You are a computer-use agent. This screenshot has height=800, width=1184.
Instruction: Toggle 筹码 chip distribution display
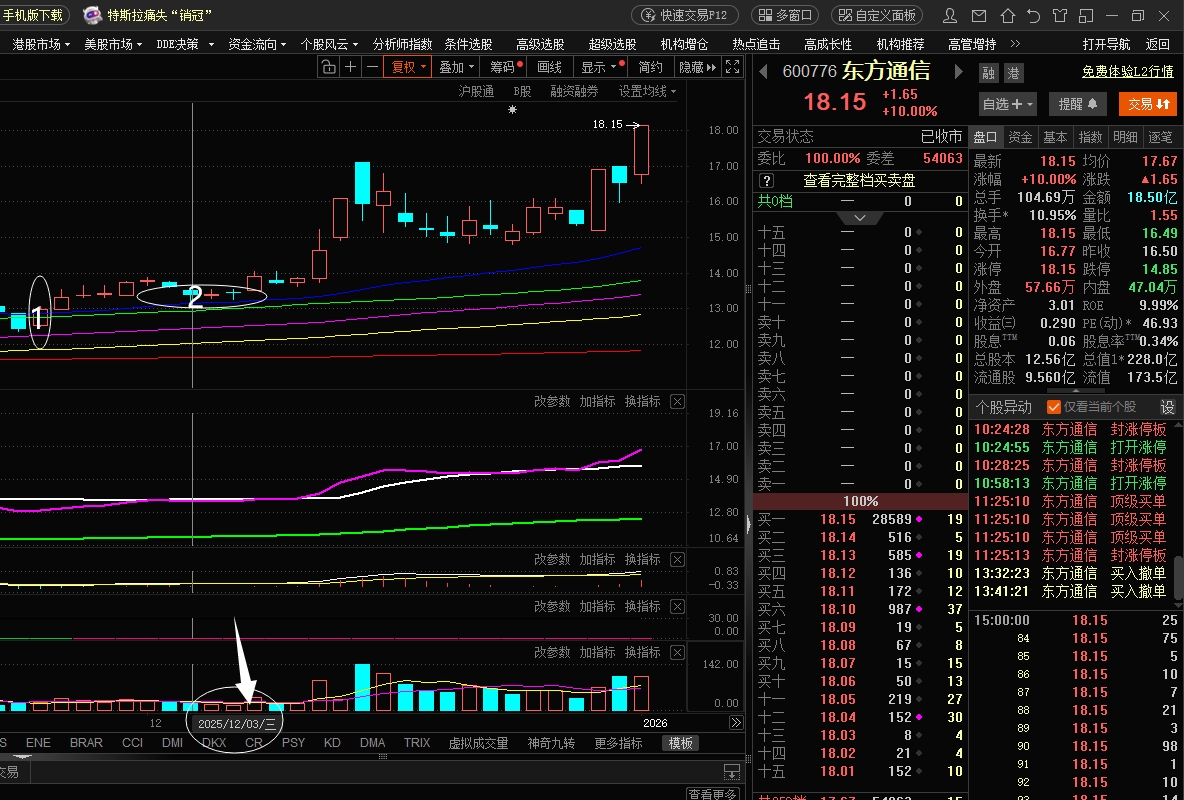505,67
